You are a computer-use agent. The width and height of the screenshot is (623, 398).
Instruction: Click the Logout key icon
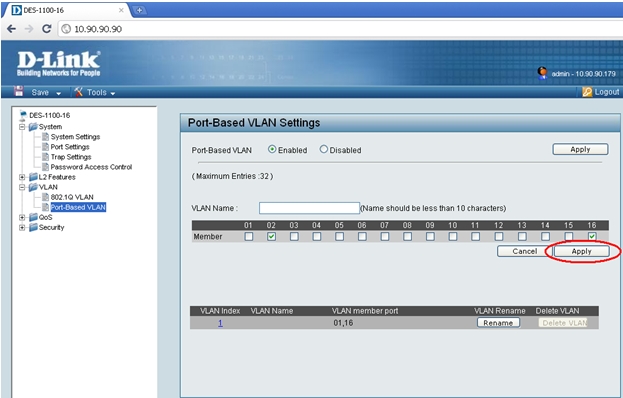(x=587, y=92)
